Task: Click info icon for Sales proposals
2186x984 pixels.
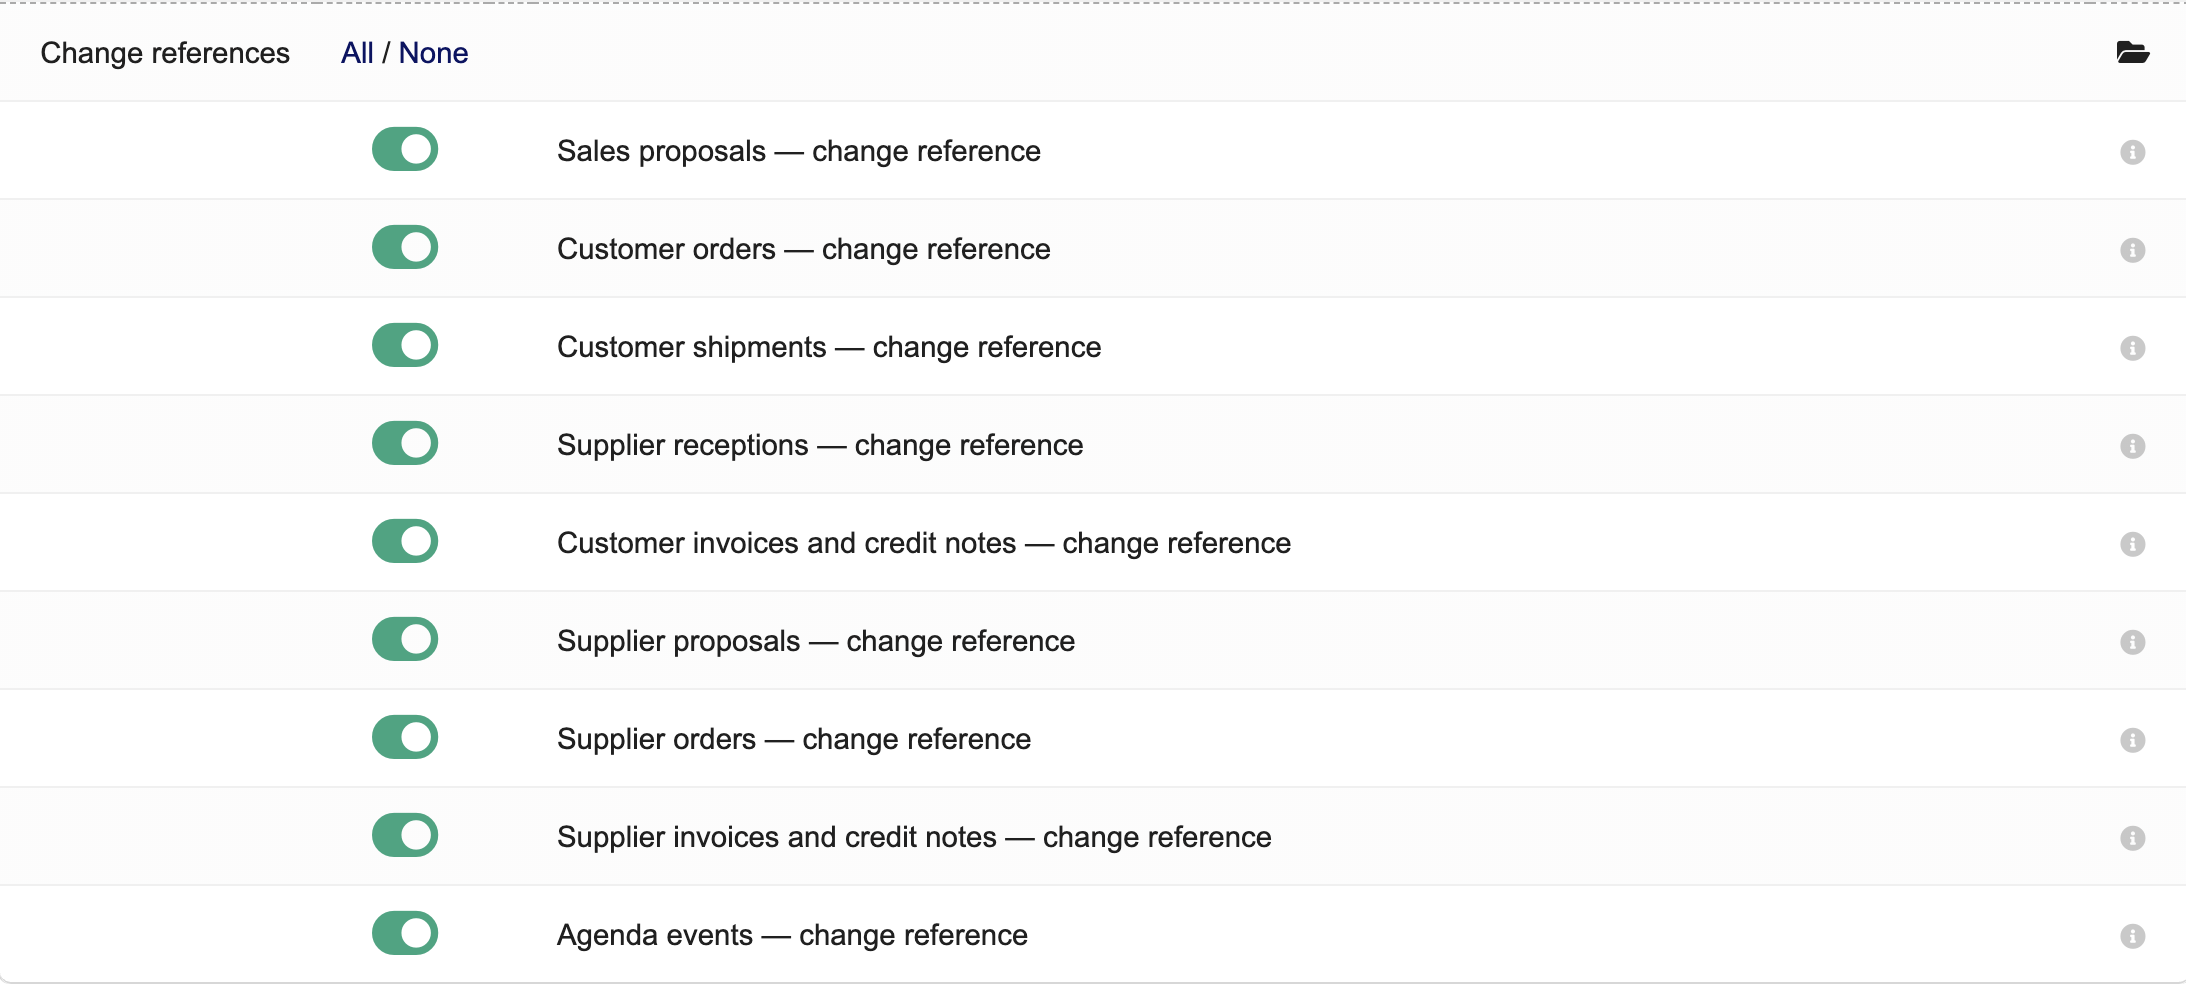Action: (2132, 152)
